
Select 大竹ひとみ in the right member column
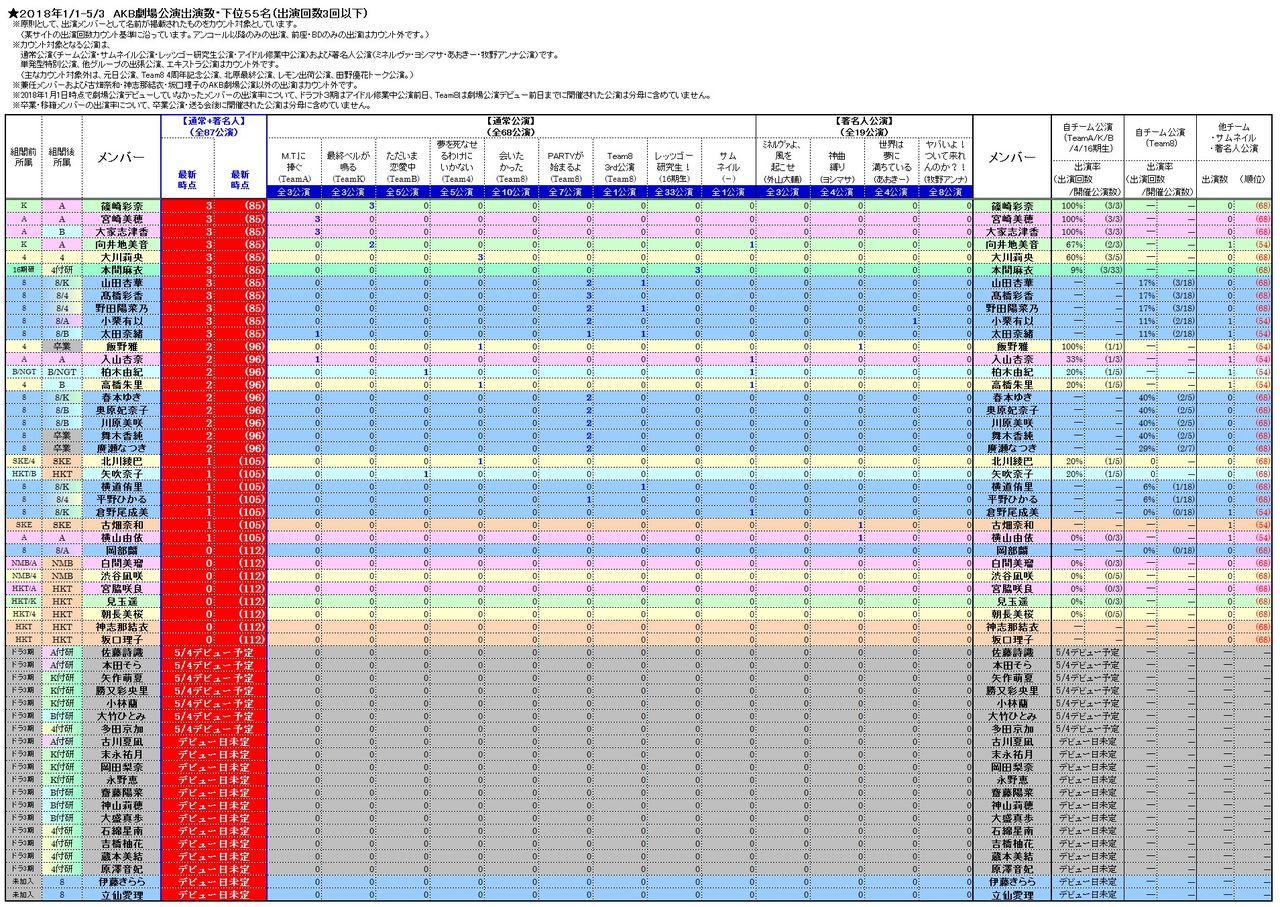point(1012,716)
